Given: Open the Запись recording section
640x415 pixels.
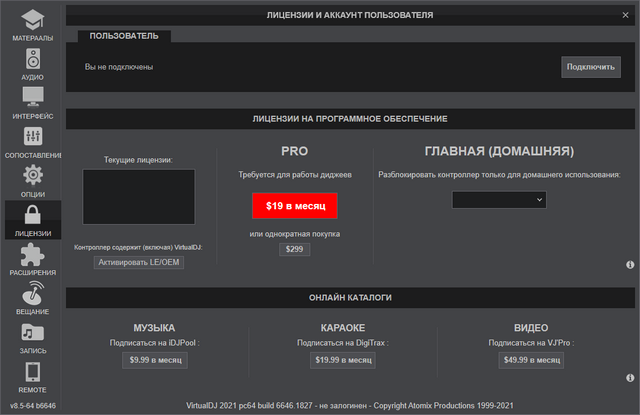Looking at the screenshot, I should click(32, 337).
